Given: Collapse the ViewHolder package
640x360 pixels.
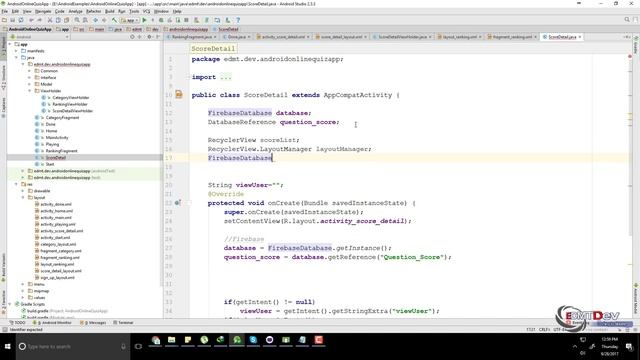Looking at the screenshot, I should click(29, 91).
